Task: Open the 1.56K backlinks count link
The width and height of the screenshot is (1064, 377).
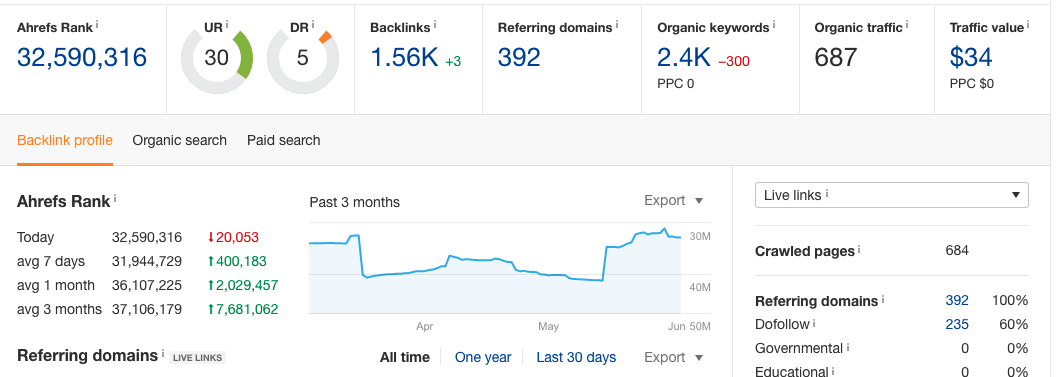Action: pyautogui.click(x=404, y=57)
